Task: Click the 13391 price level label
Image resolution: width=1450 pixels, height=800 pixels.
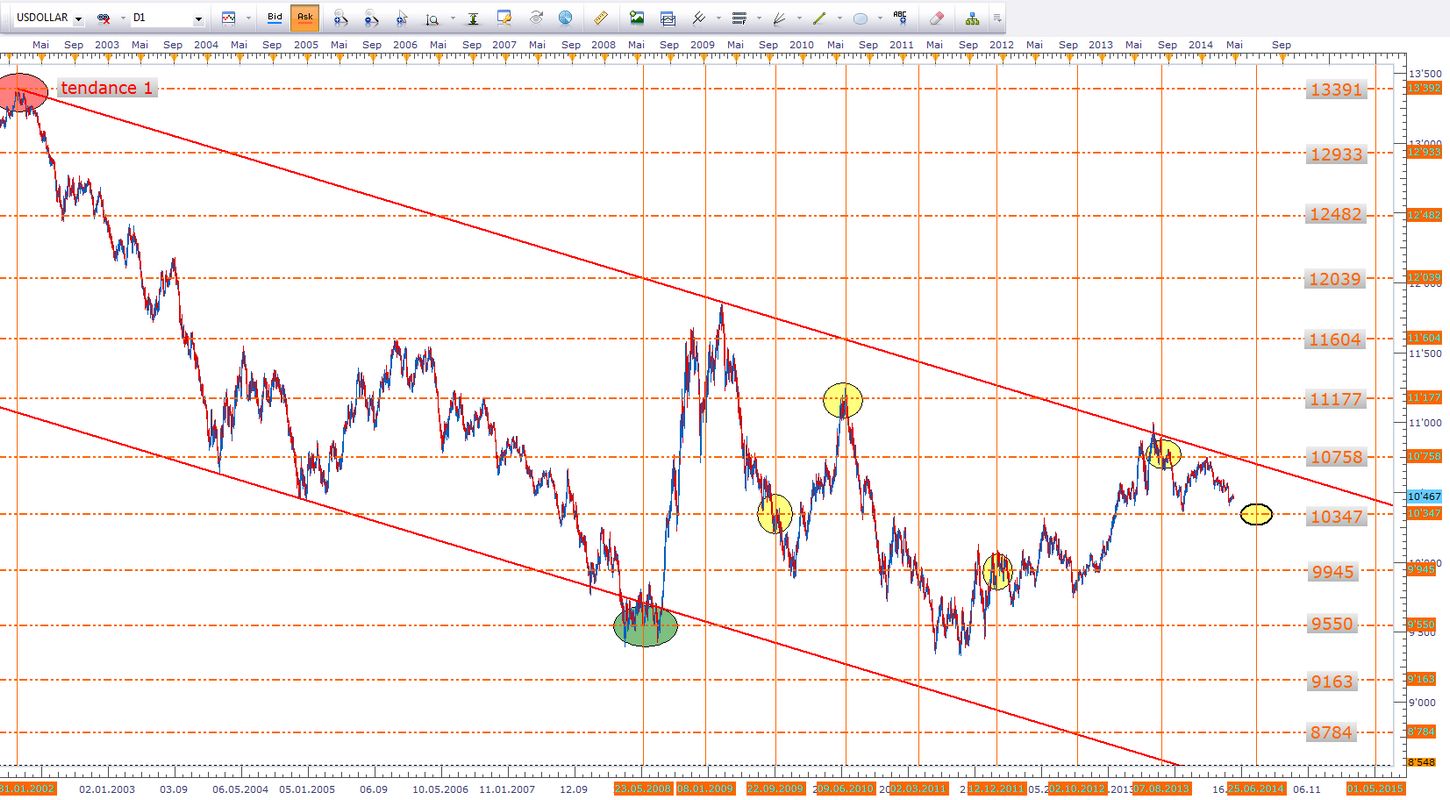Action: (1335, 90)
